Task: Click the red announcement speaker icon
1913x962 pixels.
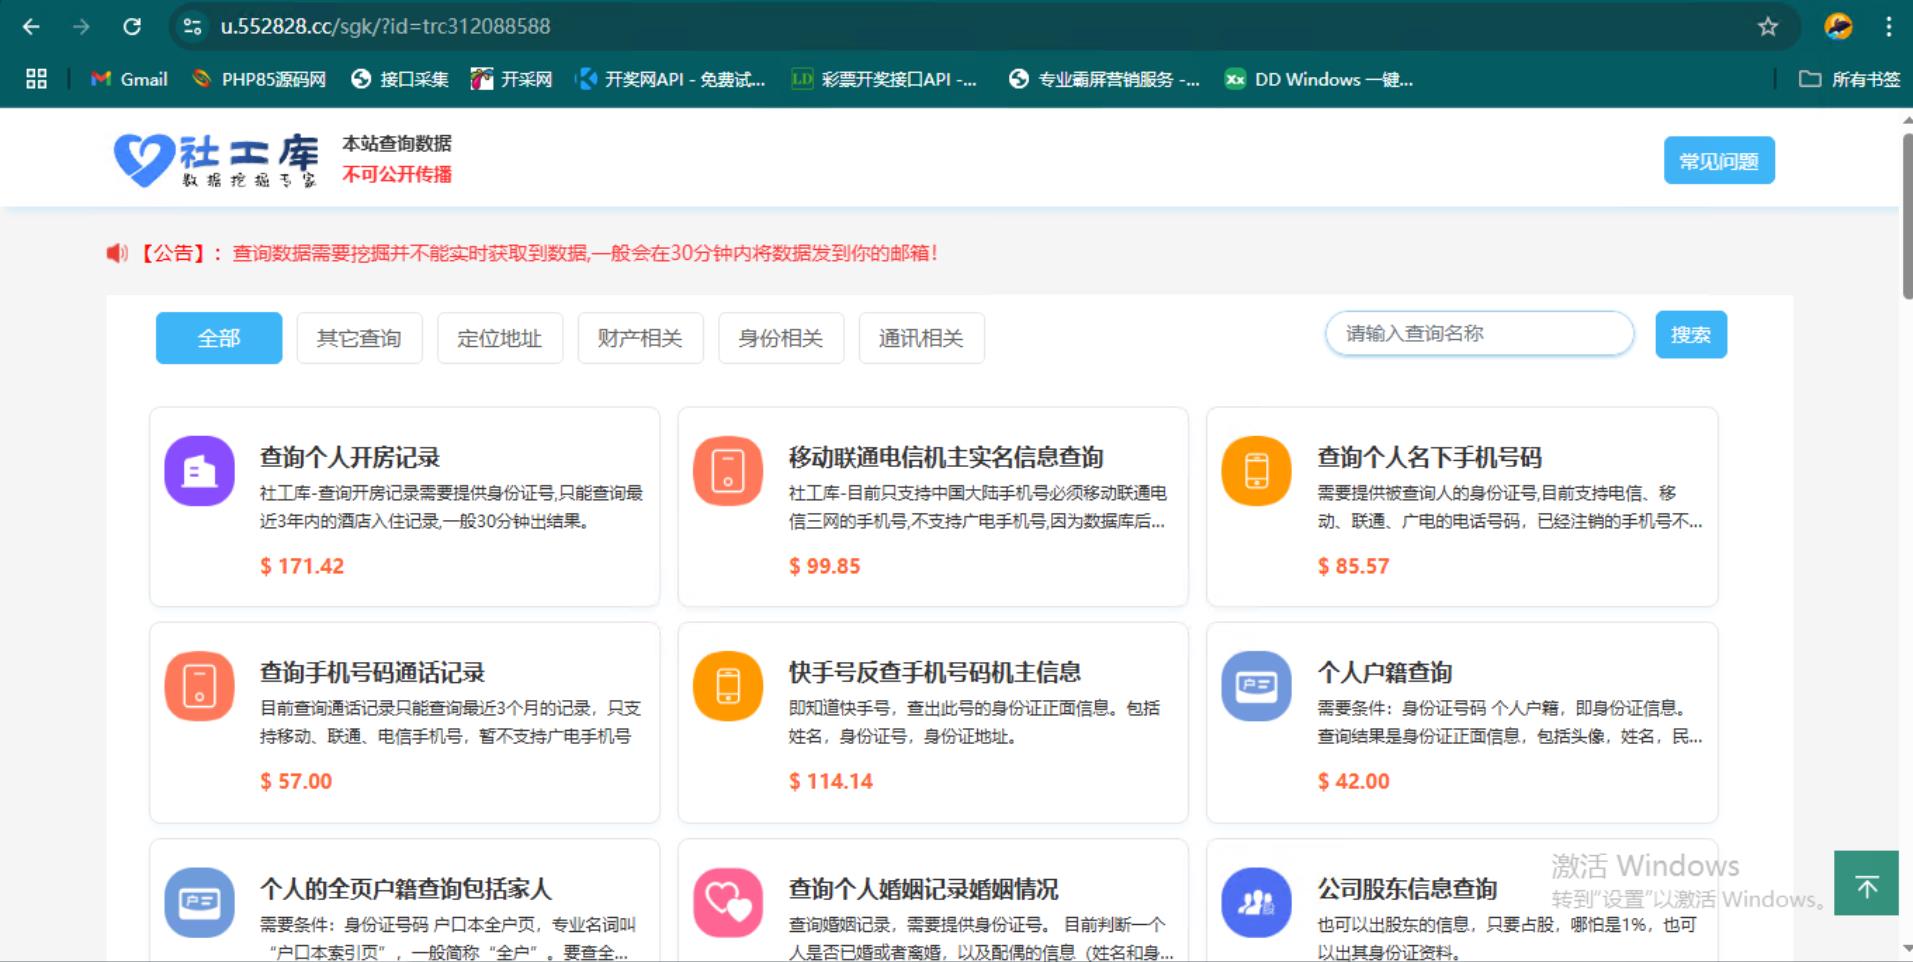Action: click(x=117, y=253)
